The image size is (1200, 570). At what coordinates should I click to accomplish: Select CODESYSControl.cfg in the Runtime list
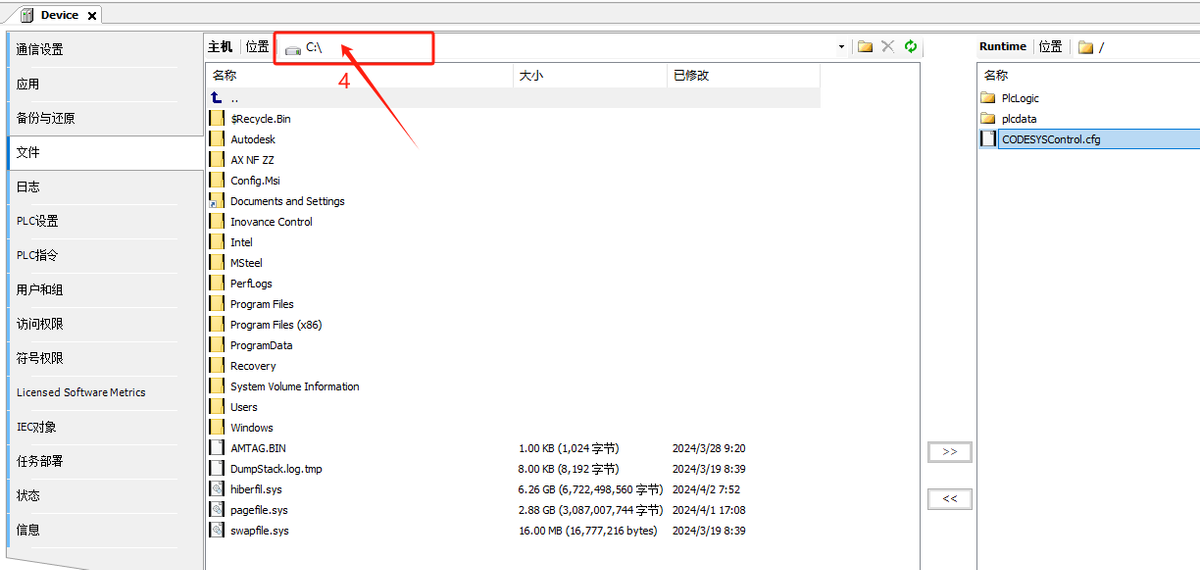[x=1050, y=139]
